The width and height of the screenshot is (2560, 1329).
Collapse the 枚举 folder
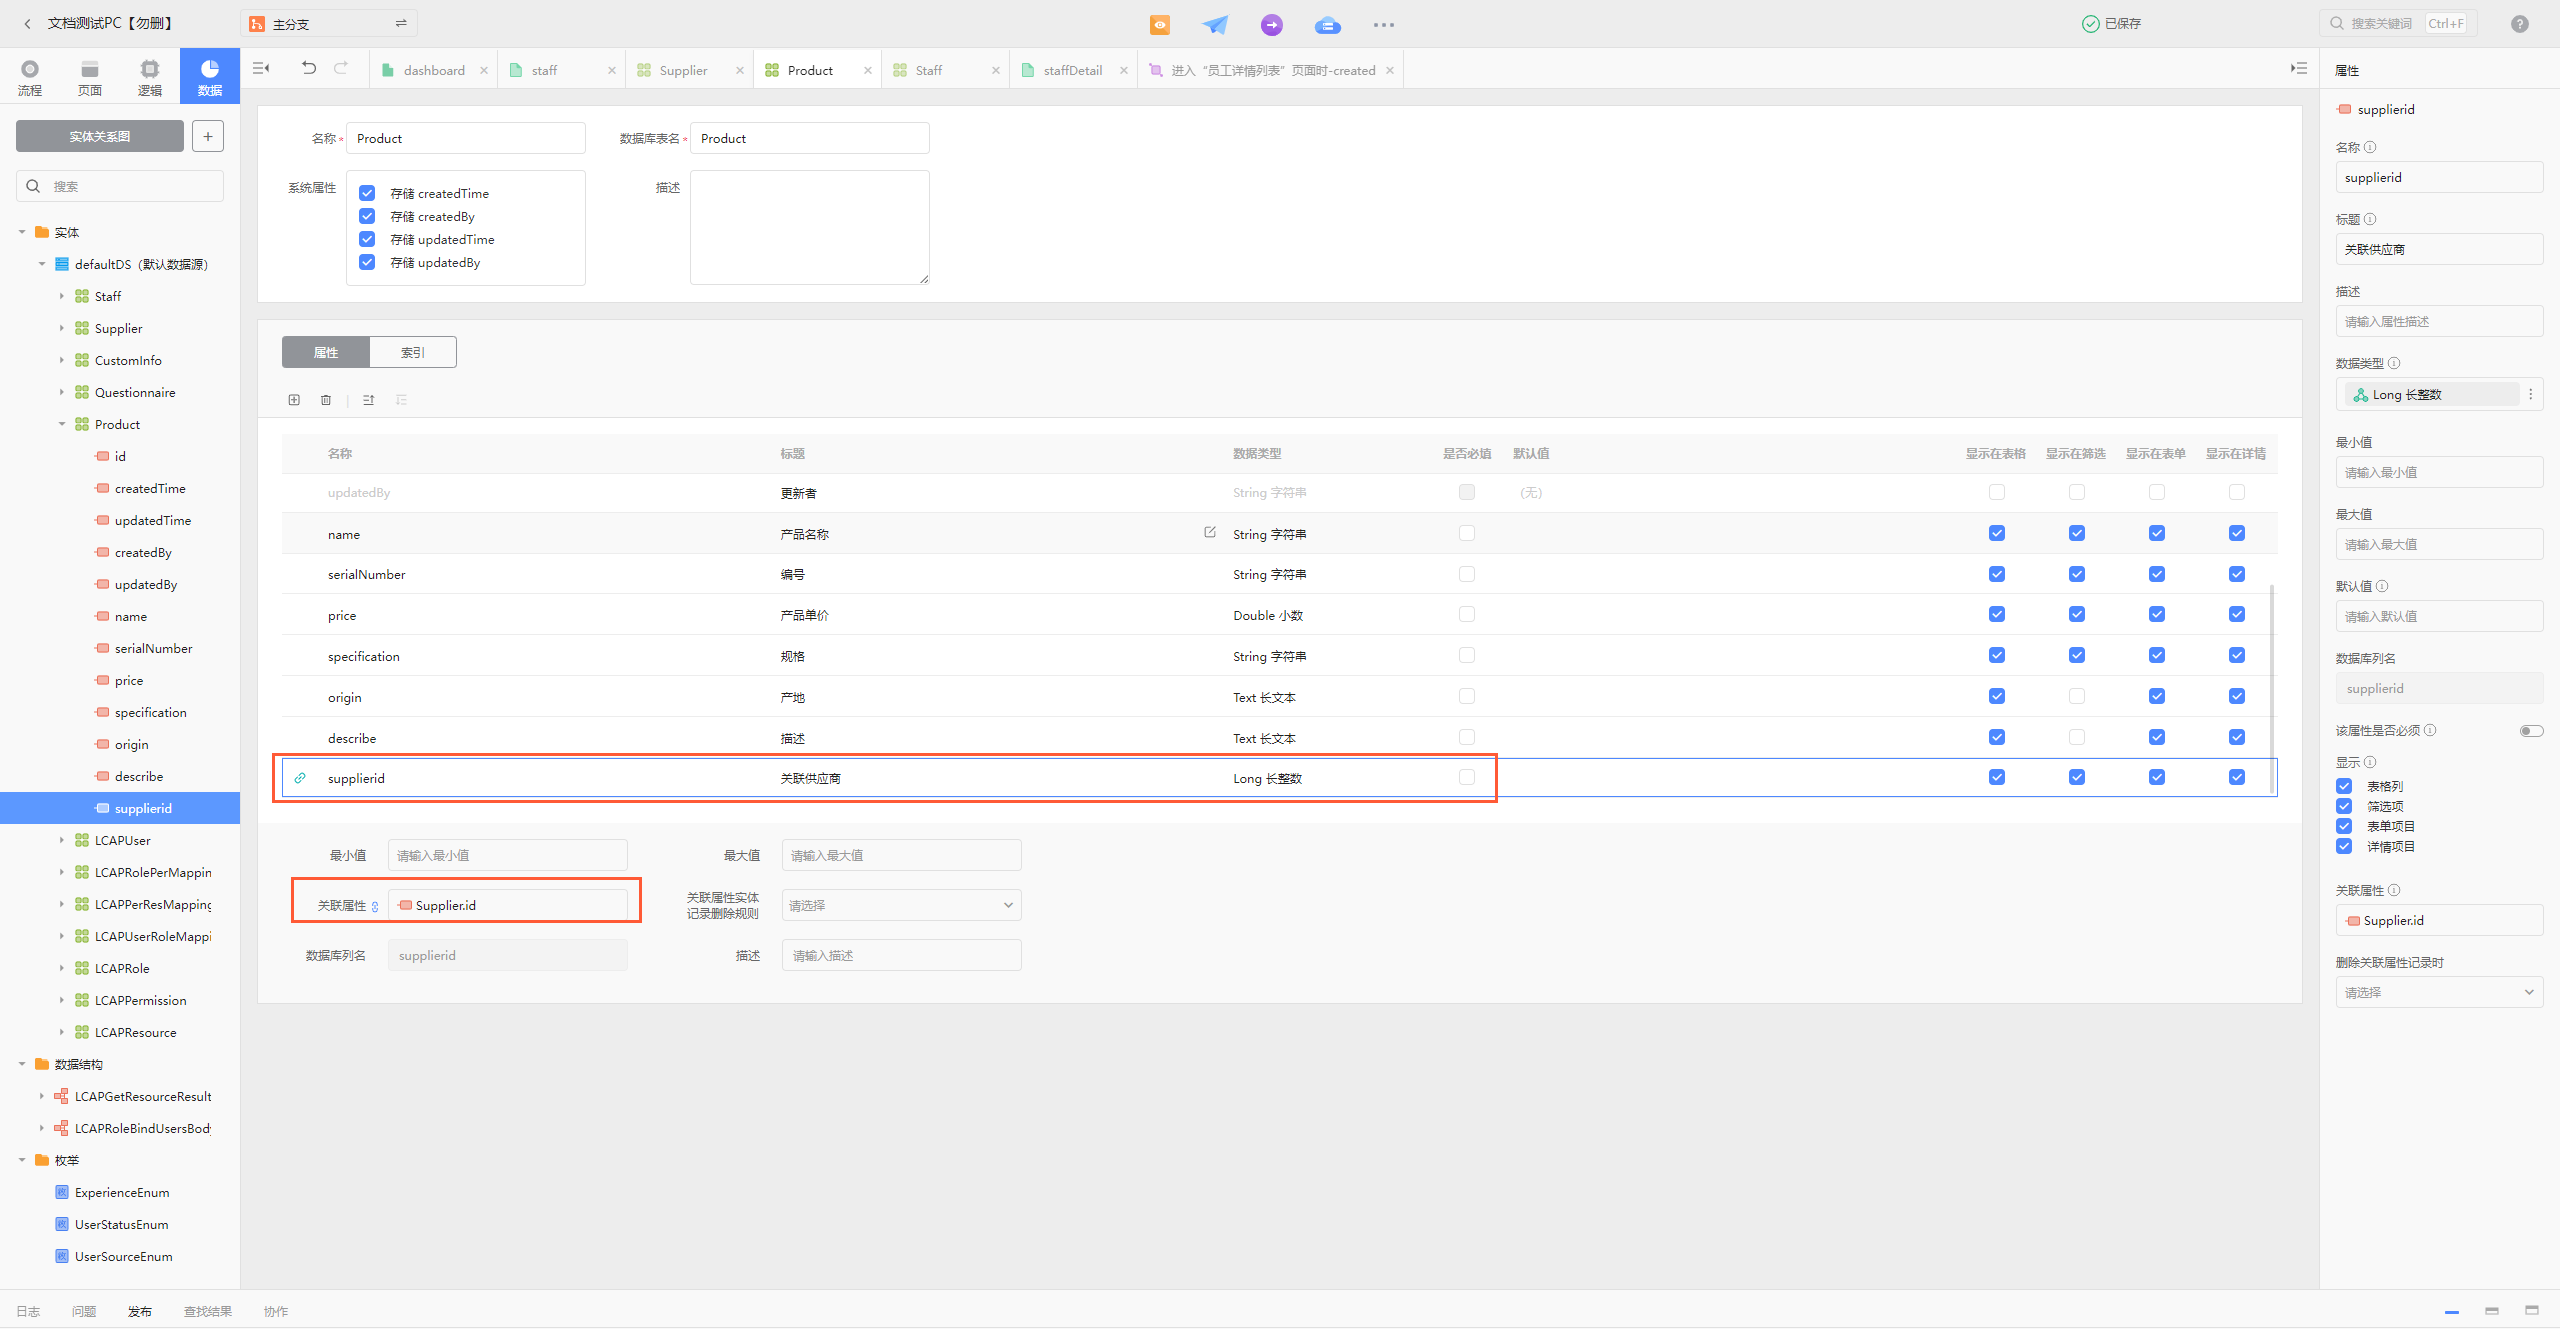pos(22,1160)
